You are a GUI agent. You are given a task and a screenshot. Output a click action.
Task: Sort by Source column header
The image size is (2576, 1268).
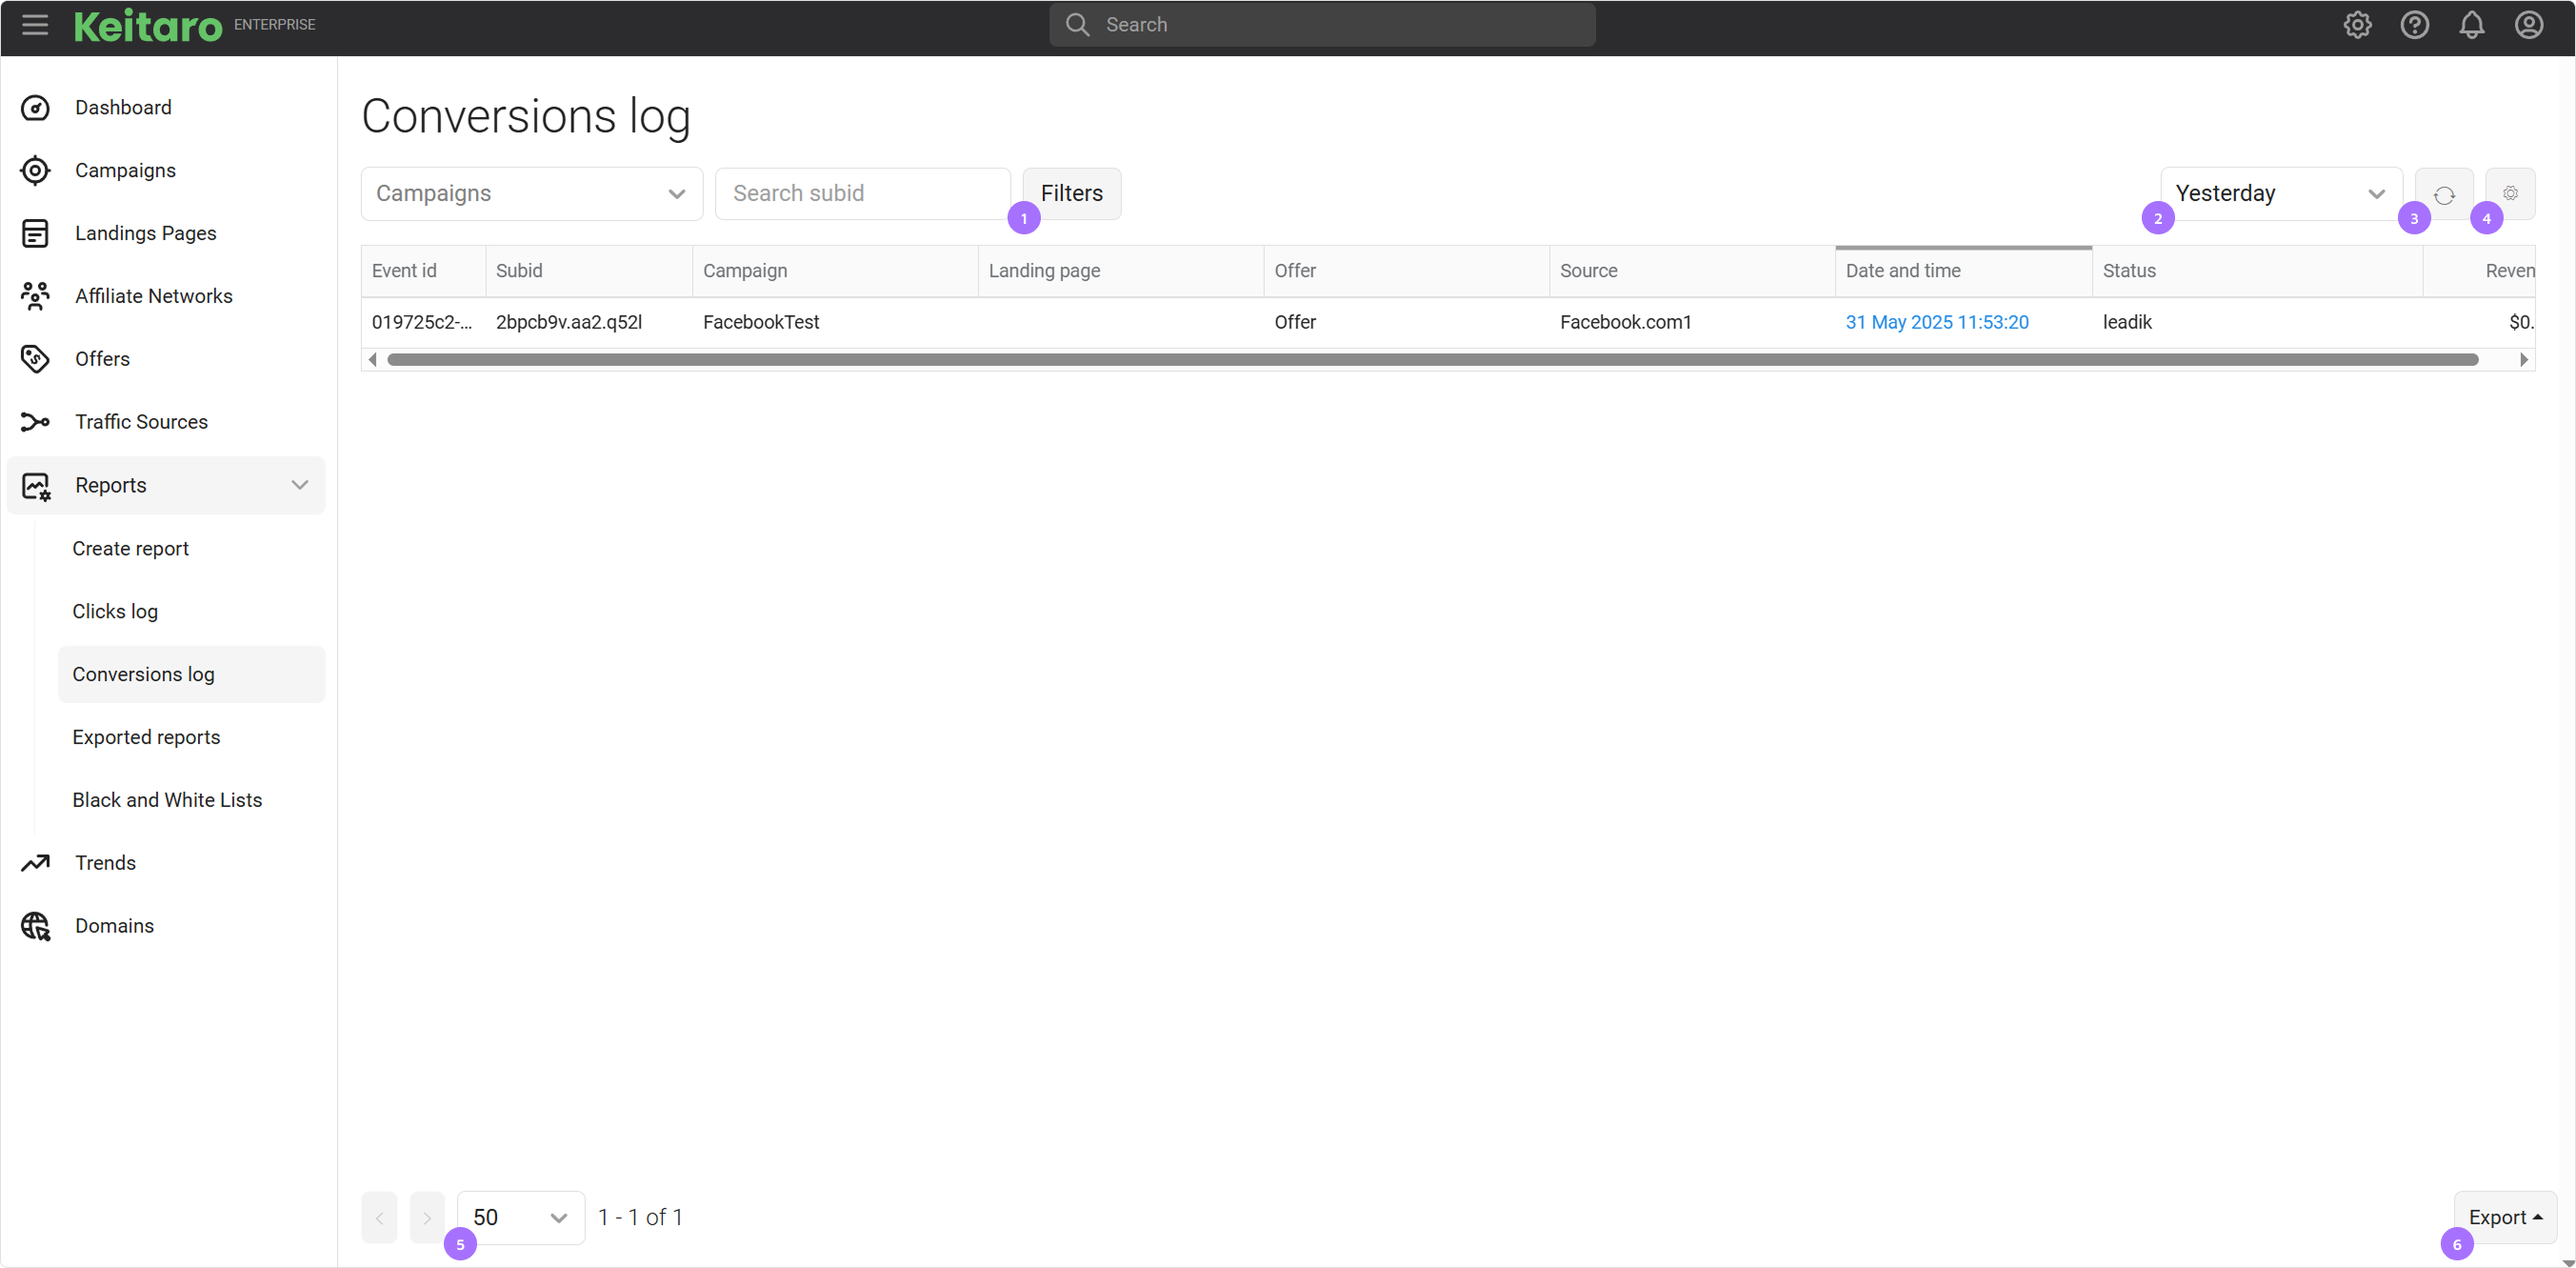click(1692, 271)
